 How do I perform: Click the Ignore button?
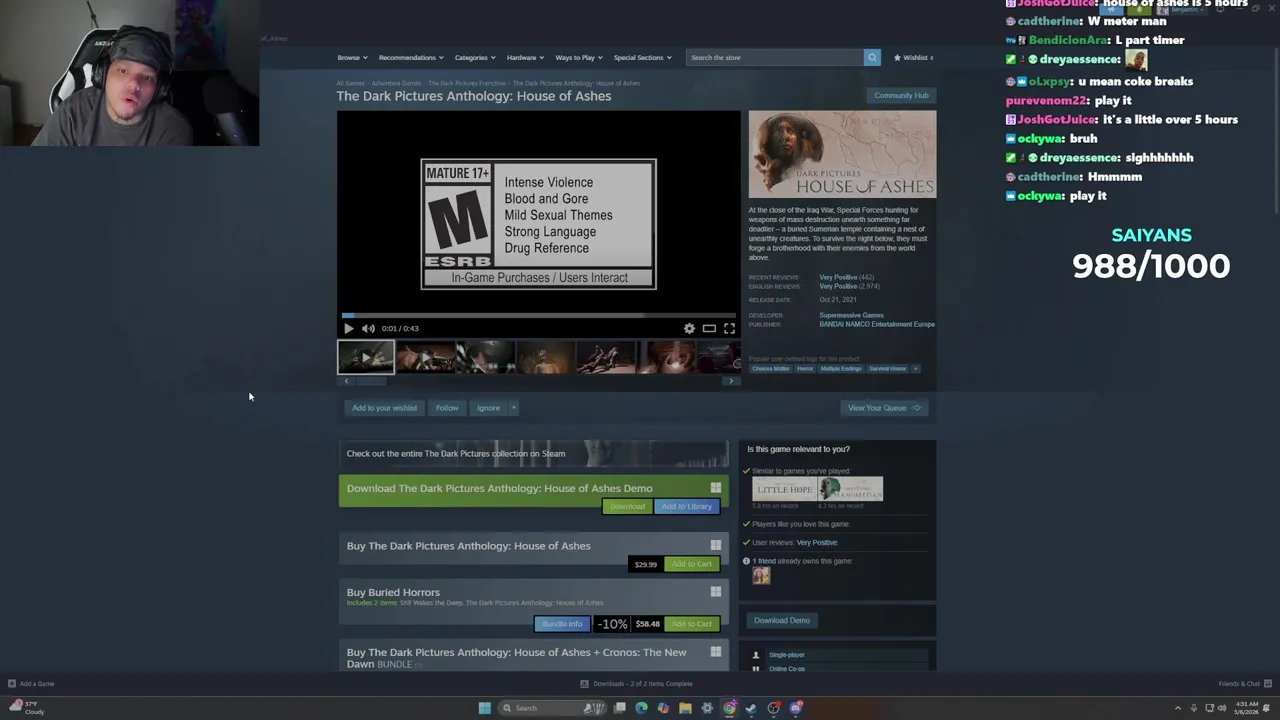pyautogui.click(x=488, y=408)
